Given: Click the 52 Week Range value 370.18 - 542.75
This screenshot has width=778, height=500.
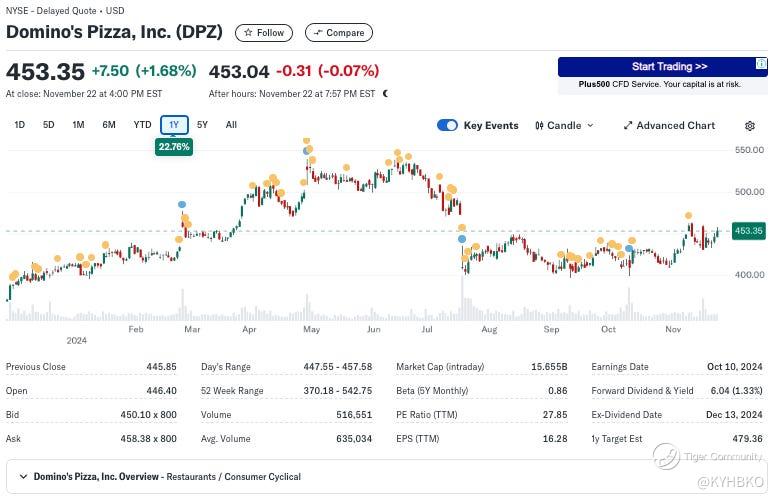Looking at the screenshot, I should click(338, 390).
